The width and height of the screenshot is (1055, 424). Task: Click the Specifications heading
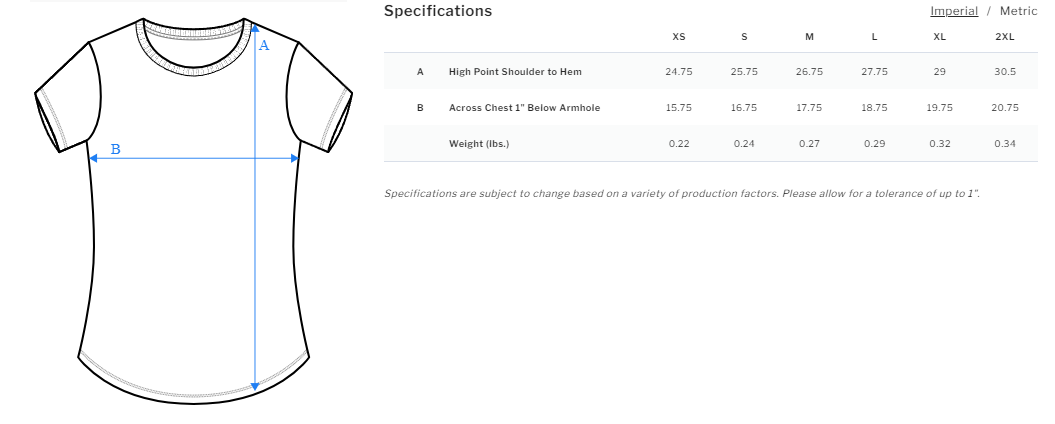[438, 11]
